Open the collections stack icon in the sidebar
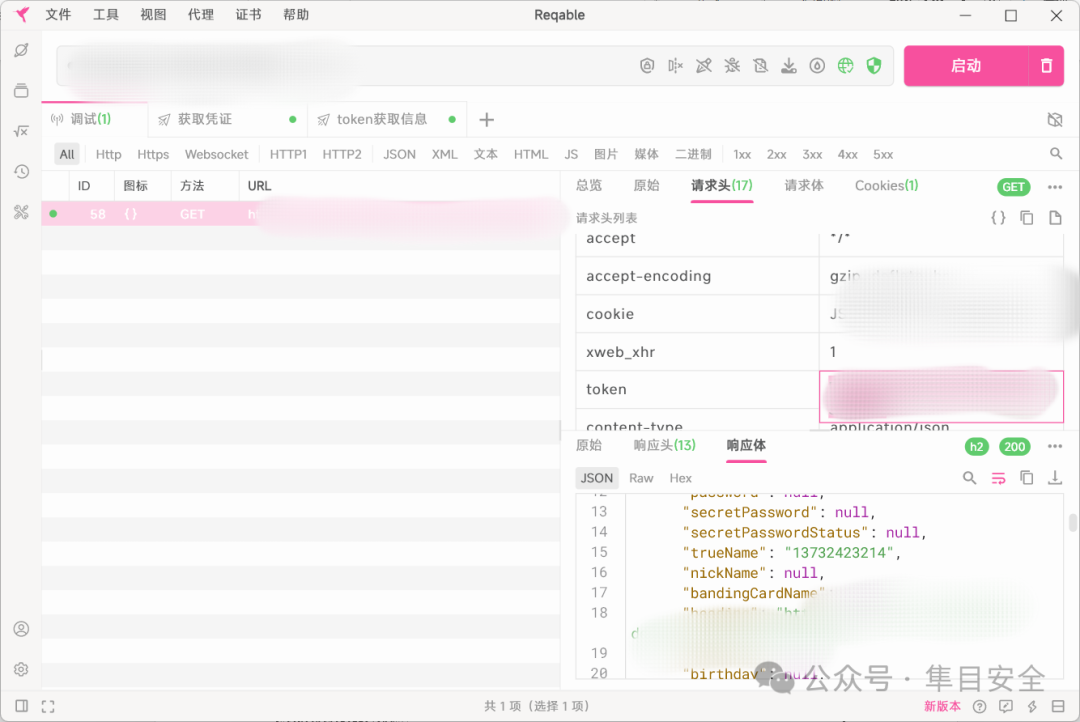Screen dimensions: 1080x722 click(21, 90)
